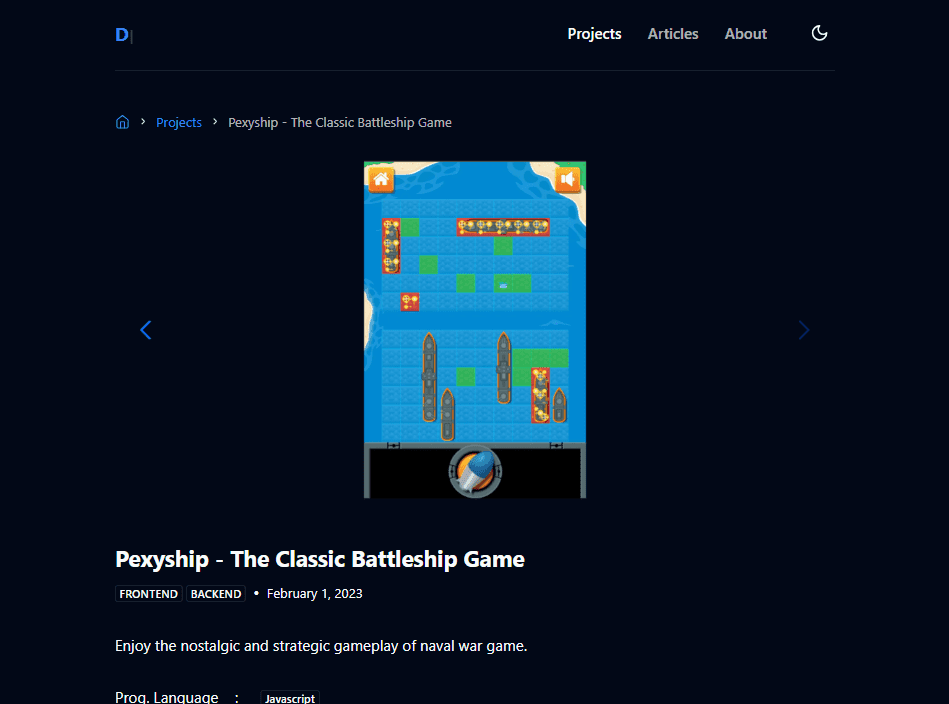This screenshot has height=704, width=949.
Task: Click the home breadcrumb icon
Action: (122, 123)
